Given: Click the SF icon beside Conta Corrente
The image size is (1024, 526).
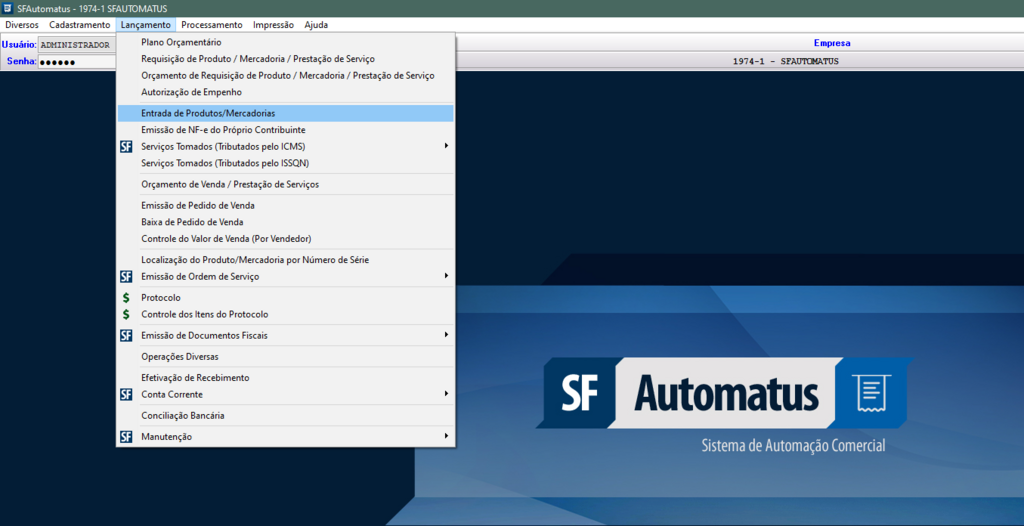Looking at the screenshot, I should coord(126,394).
